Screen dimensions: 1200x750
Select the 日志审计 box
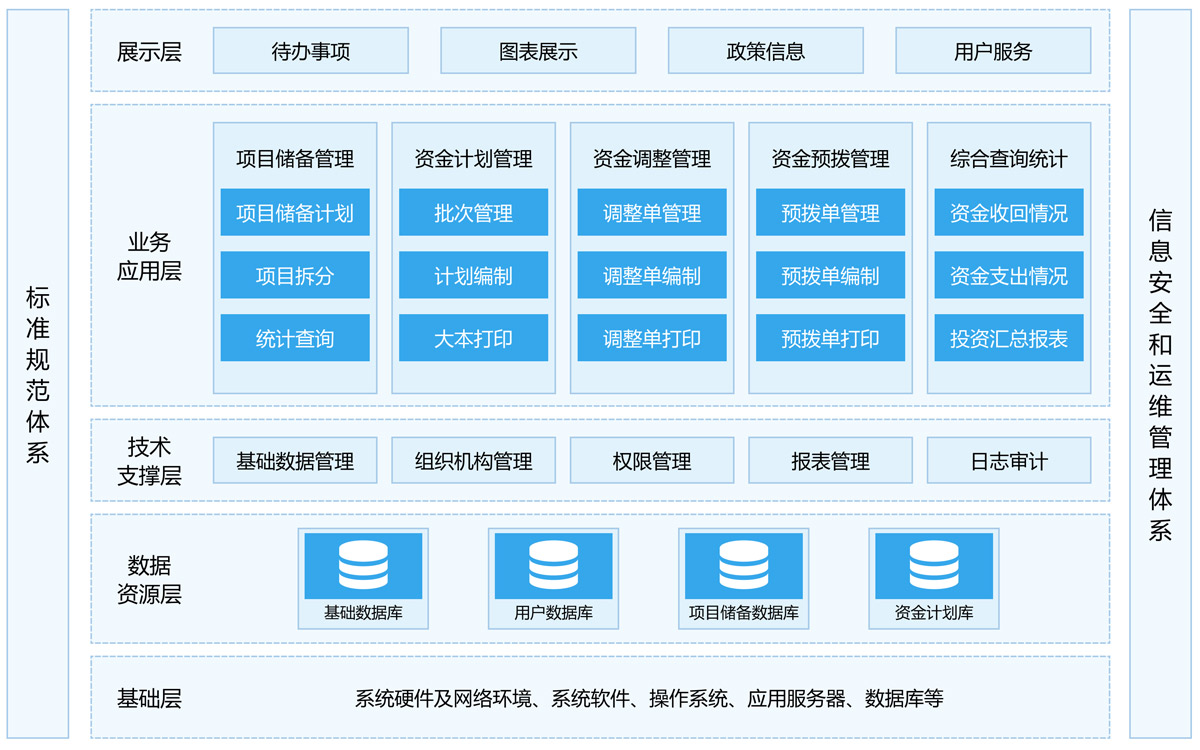(1009, 461)
